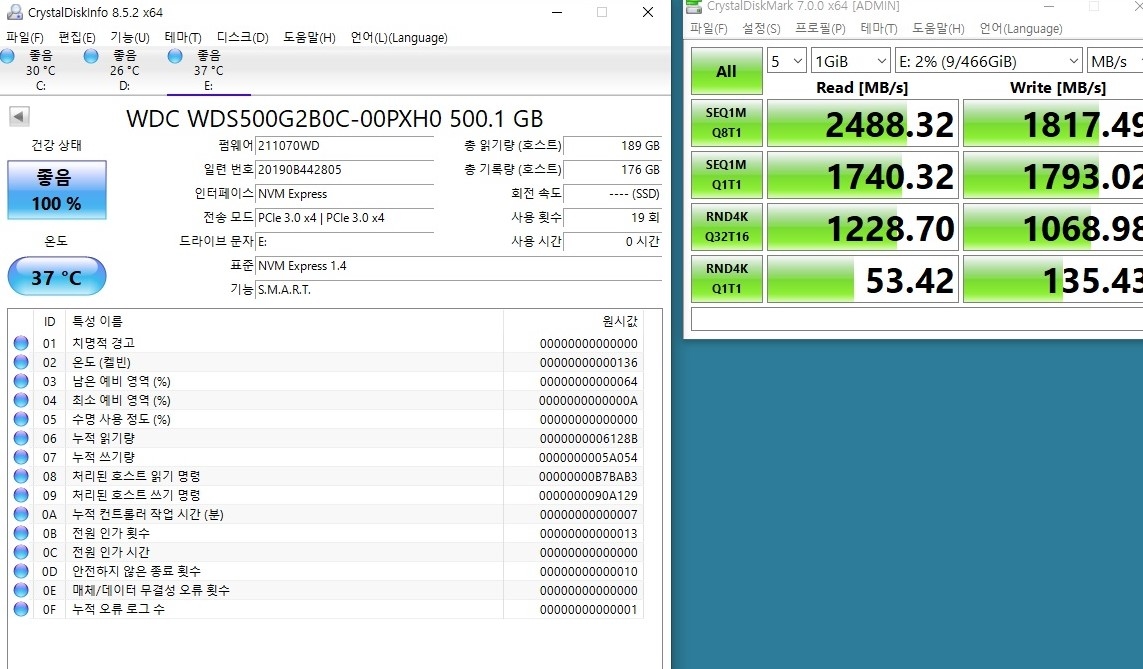Open the target drive dropdown E: 2%
1143x669 pixels.
988,61
